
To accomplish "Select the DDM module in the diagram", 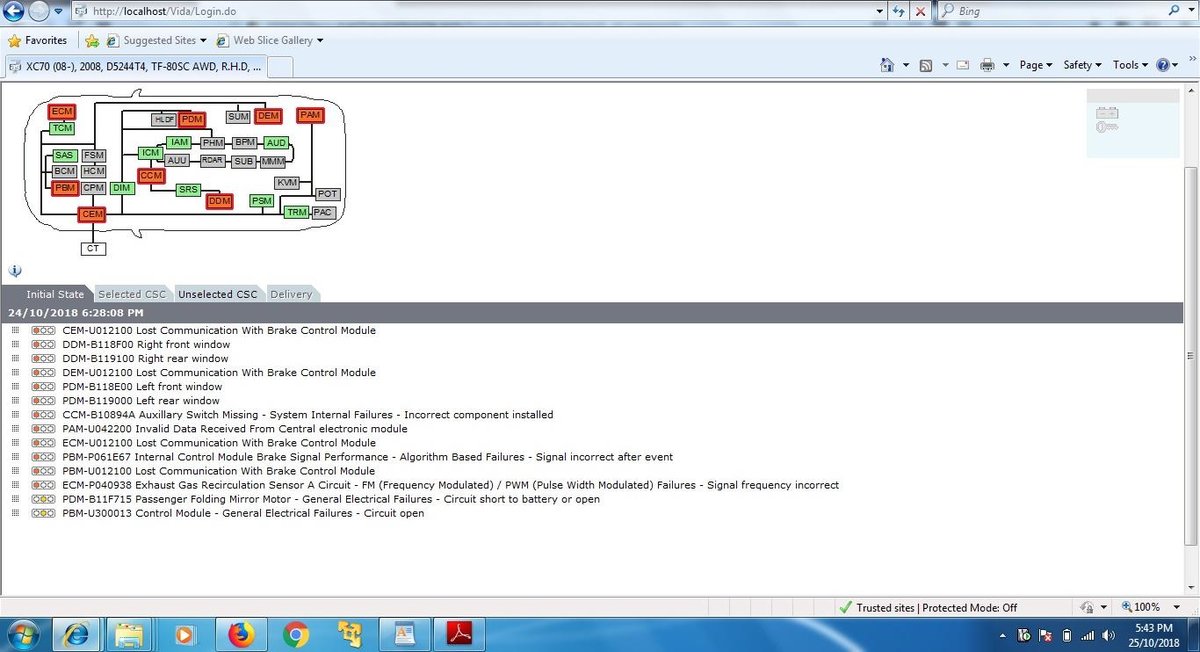I will pos(219,201).
